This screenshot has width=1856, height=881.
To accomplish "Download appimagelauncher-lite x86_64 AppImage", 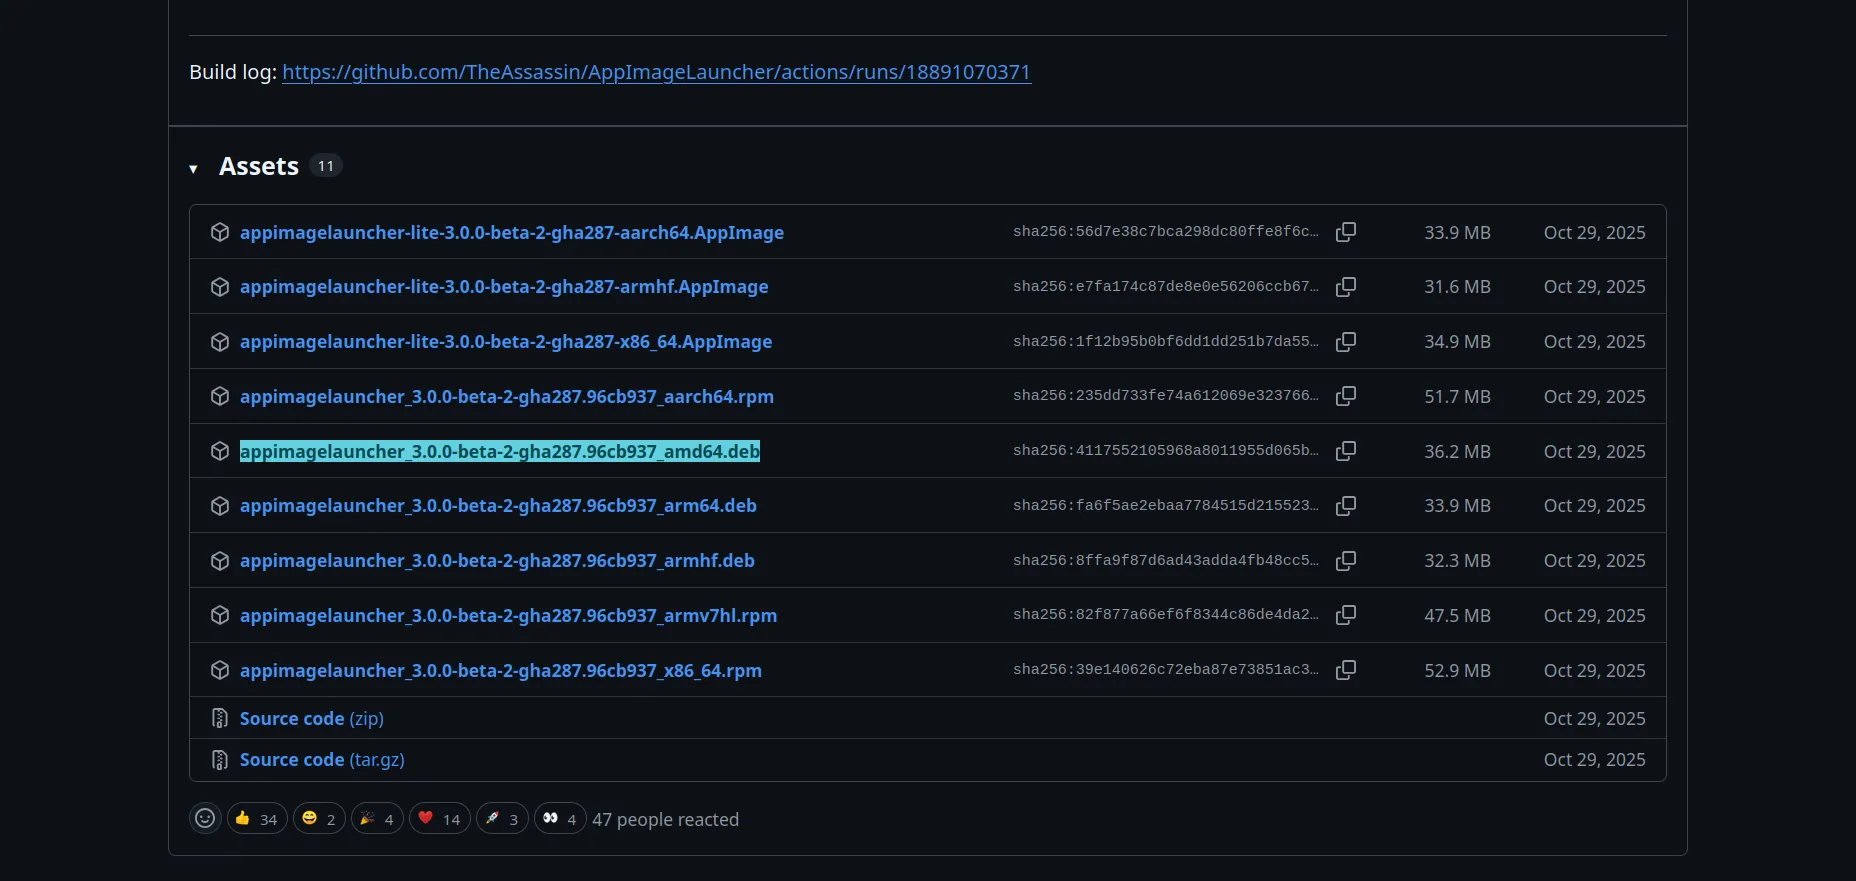I will [506, 342].
